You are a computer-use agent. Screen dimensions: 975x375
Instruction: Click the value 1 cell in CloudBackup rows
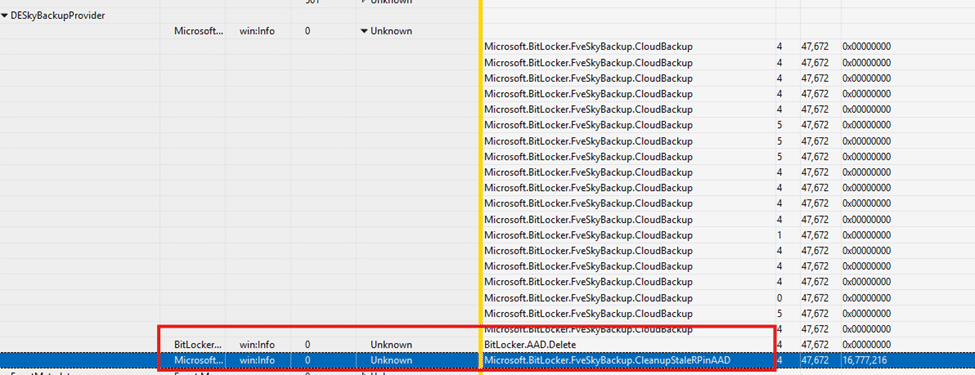click(779, 234)
